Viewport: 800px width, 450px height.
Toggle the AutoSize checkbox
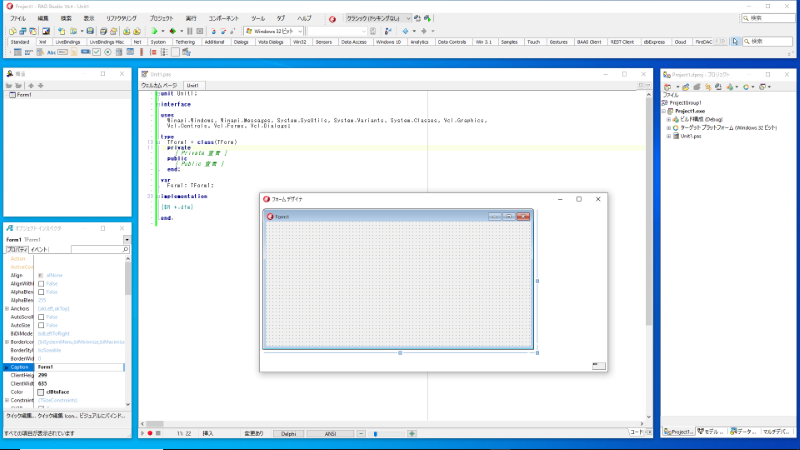(x=41, y=325)
